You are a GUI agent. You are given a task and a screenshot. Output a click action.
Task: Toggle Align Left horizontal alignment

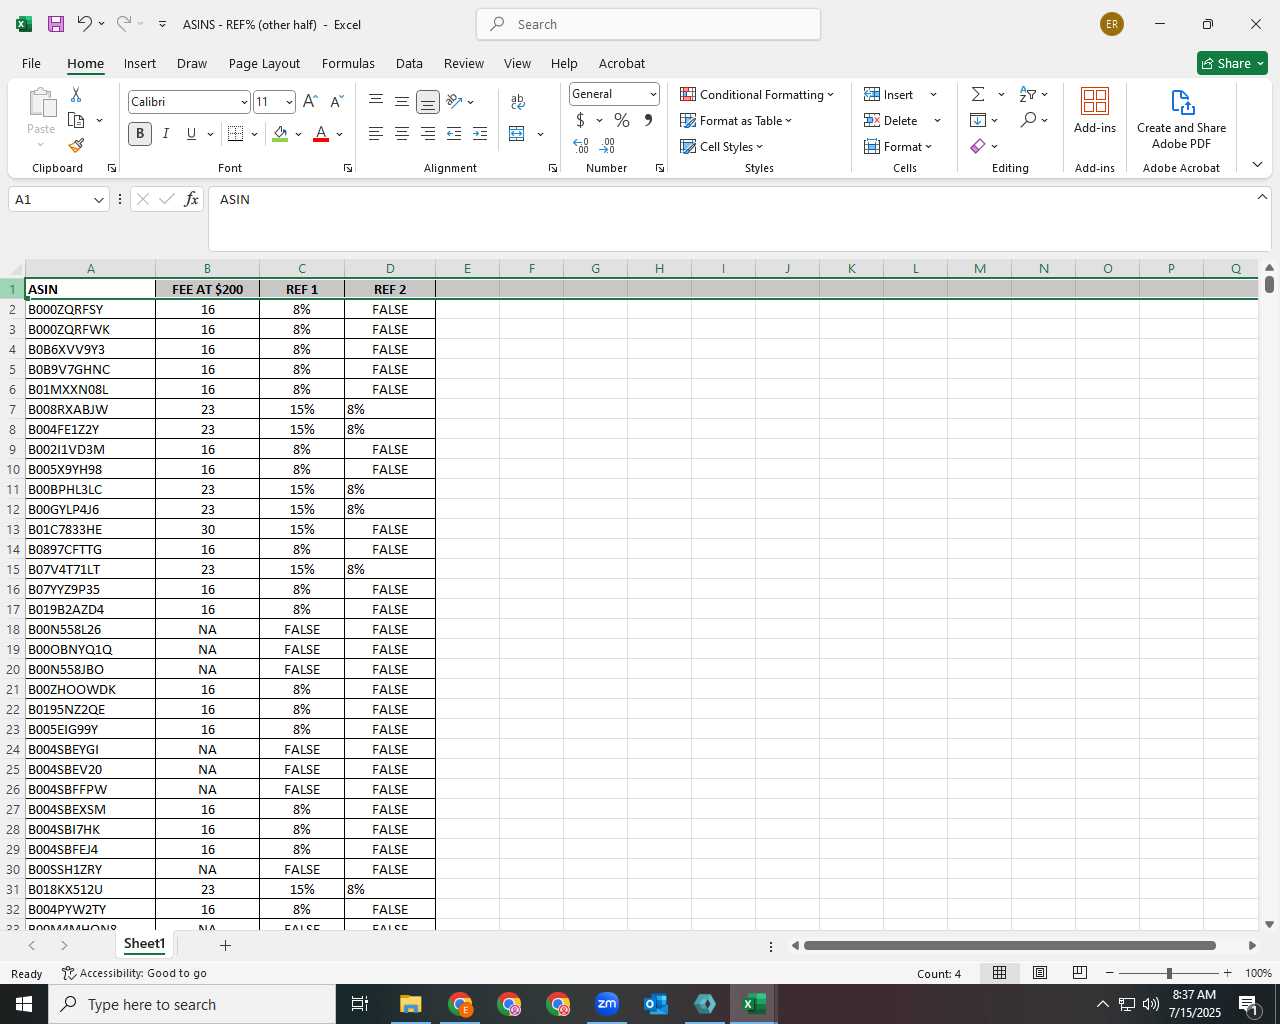click(376, 133)
